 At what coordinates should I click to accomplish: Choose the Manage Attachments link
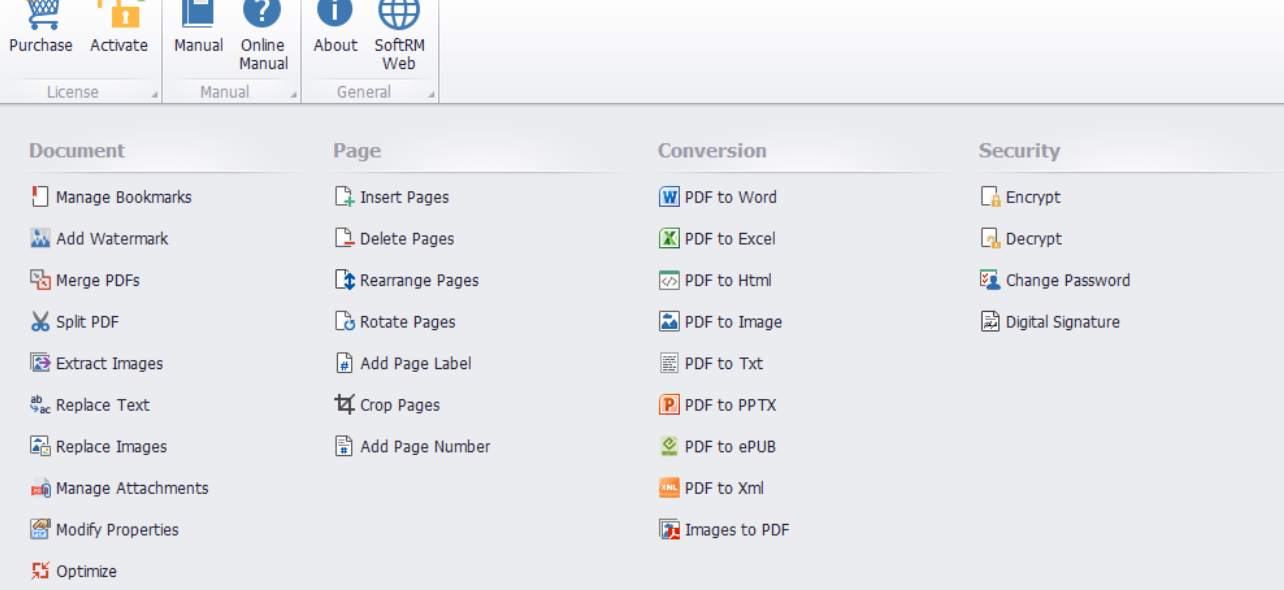(x=133, y=488)
